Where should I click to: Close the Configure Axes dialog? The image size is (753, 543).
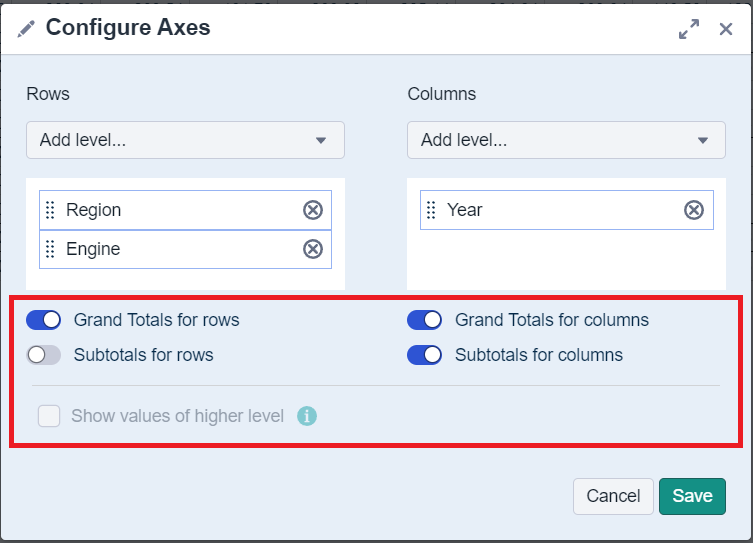click(x=726, y=29)
